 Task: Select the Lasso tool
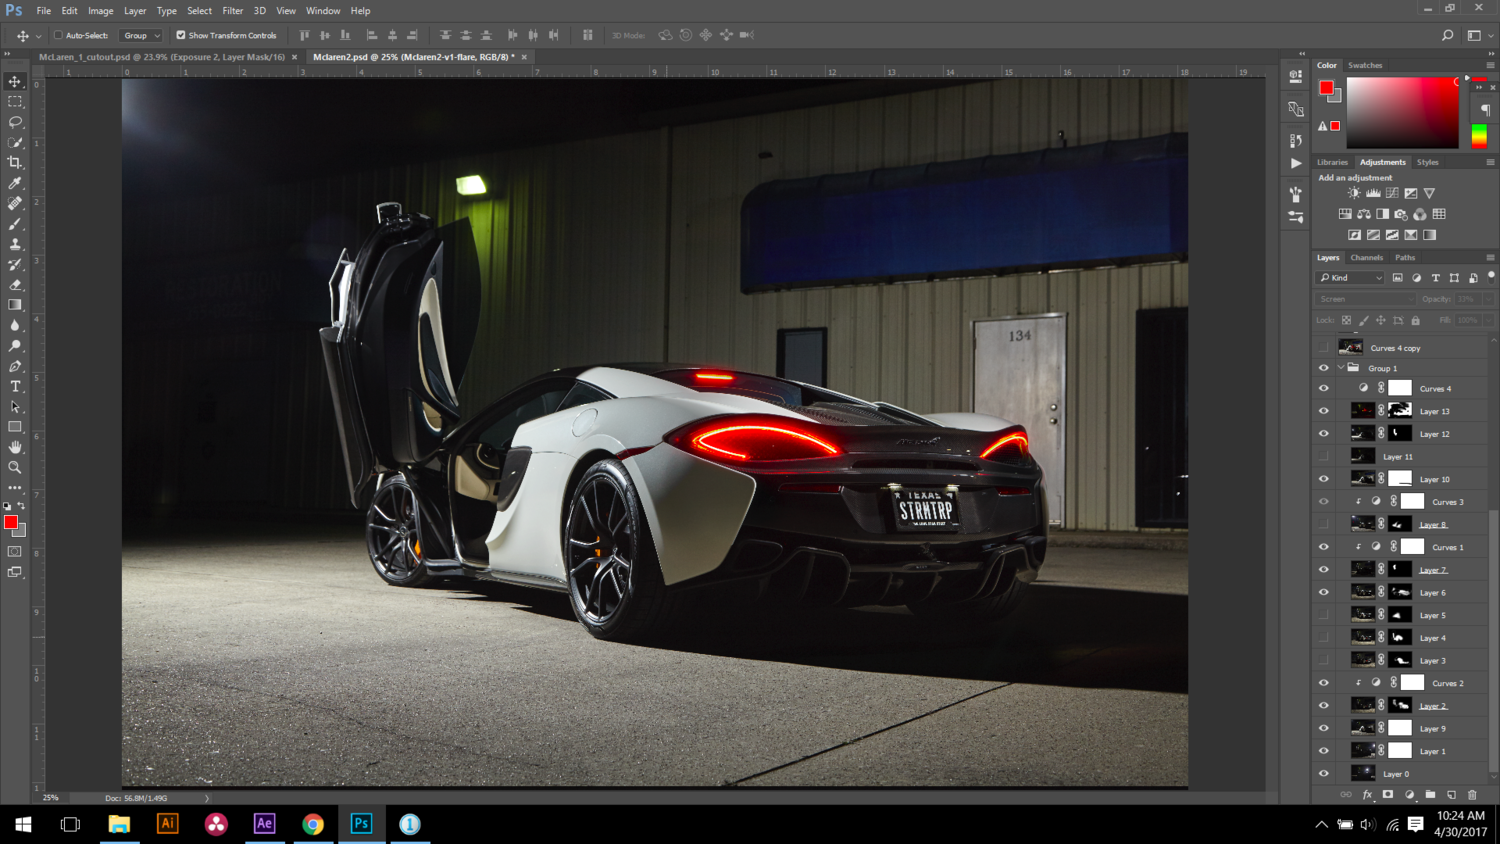click(15, 122)
